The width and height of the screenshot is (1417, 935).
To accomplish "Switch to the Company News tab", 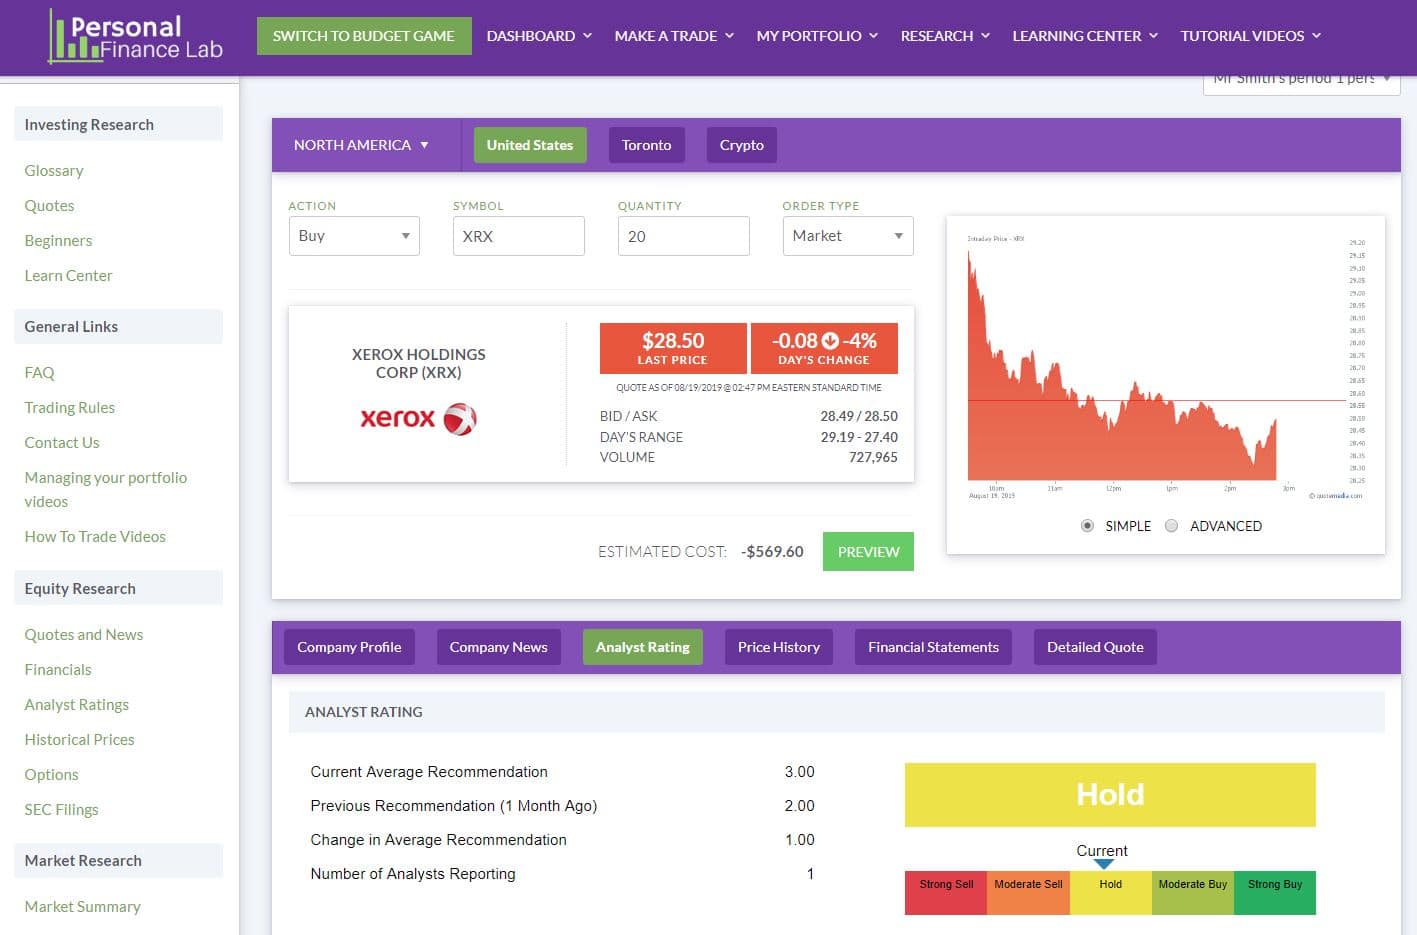I will coord(498,647).
